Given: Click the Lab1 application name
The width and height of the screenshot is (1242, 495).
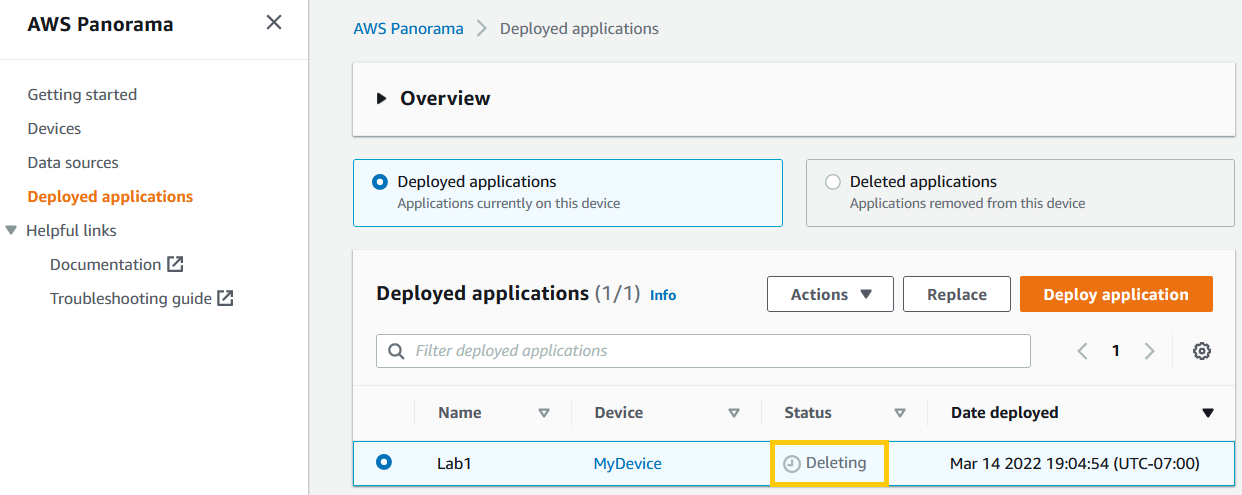Looking at the screenshot, I should point(454,463).
